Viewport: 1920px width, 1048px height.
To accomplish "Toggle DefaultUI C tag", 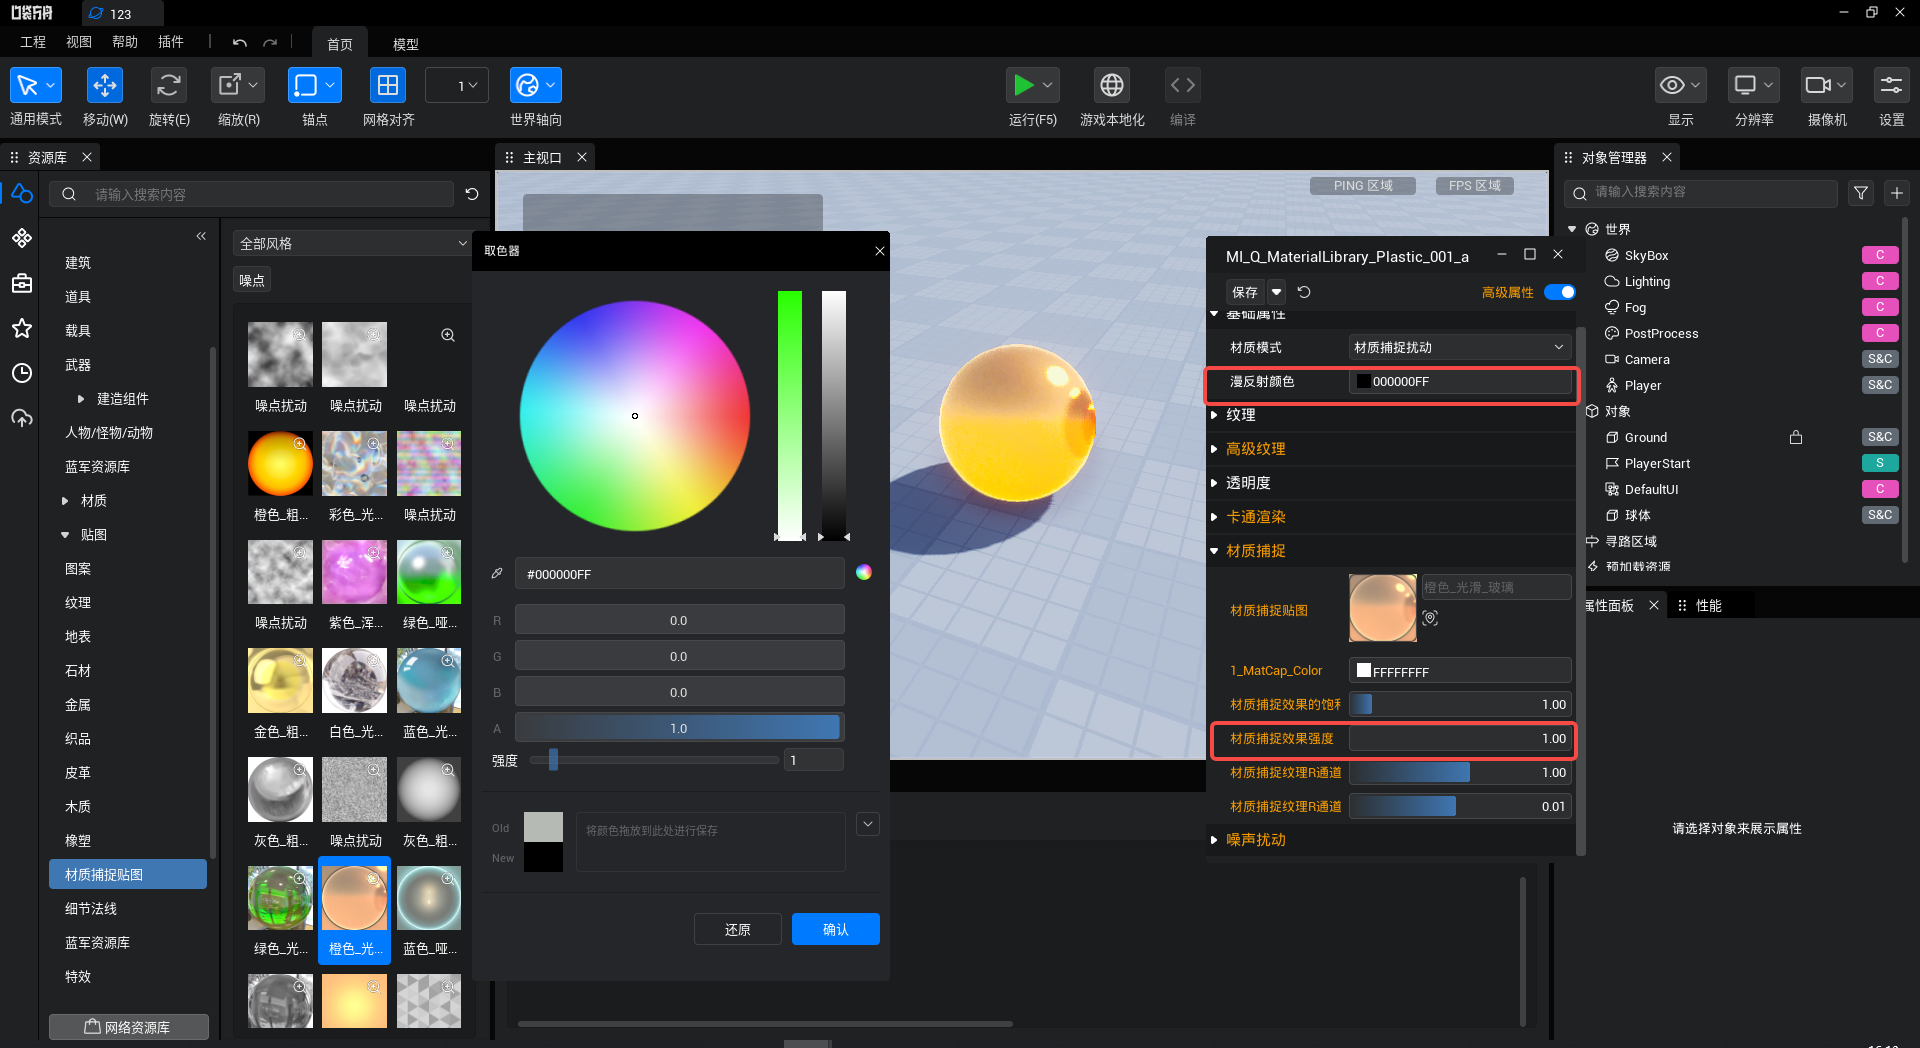I will click(x=1880, y=489).
